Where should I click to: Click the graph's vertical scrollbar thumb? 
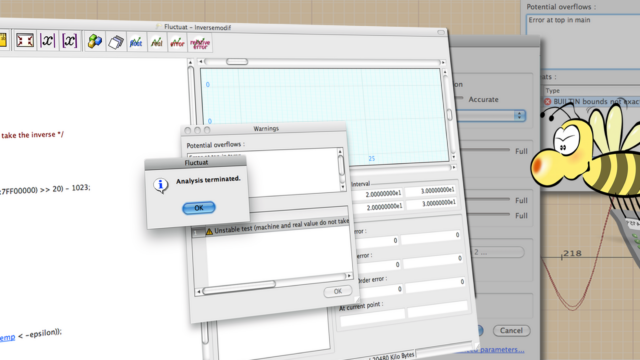(x=449, y=114)
